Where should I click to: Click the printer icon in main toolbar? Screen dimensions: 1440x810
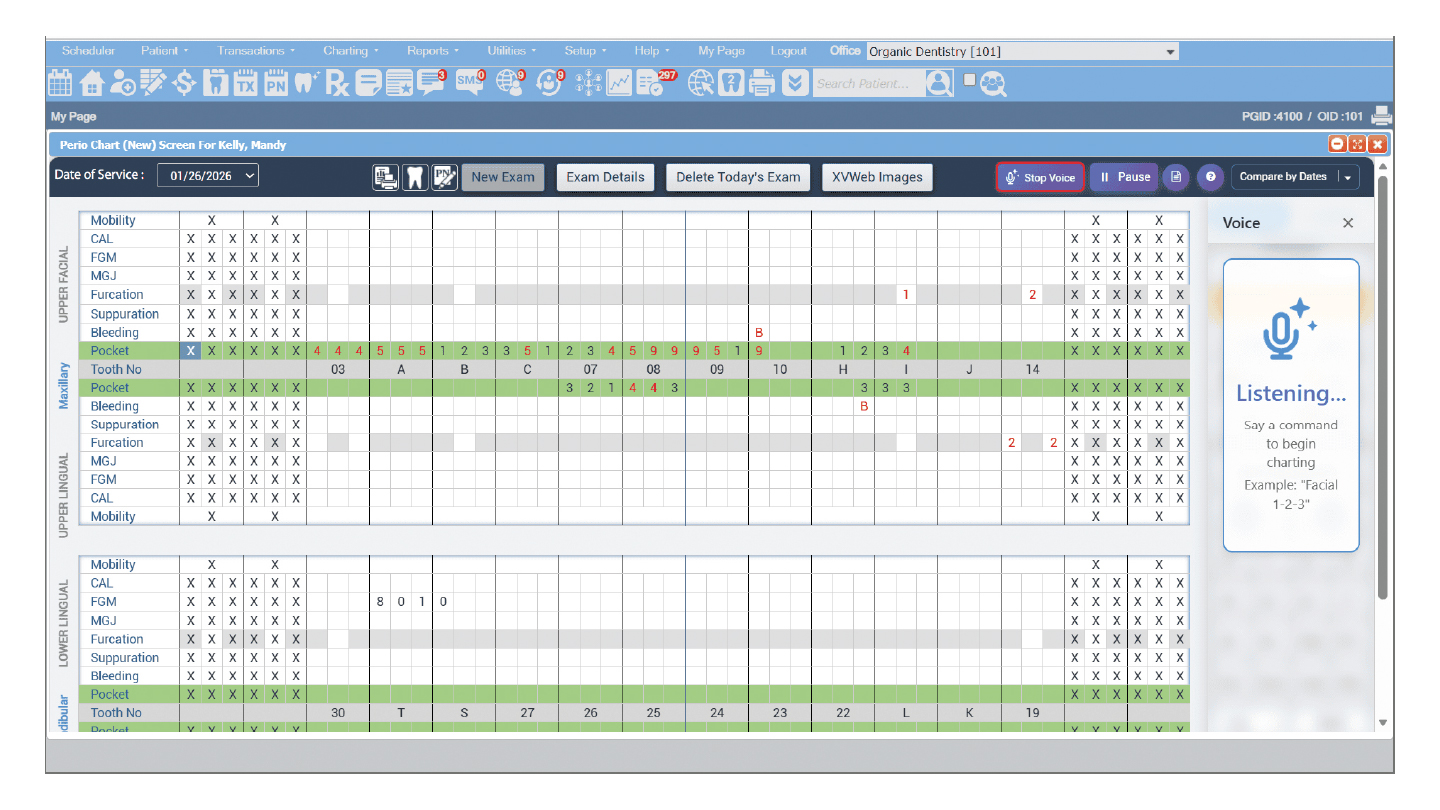pyautogui.click(x=762, y=83)
